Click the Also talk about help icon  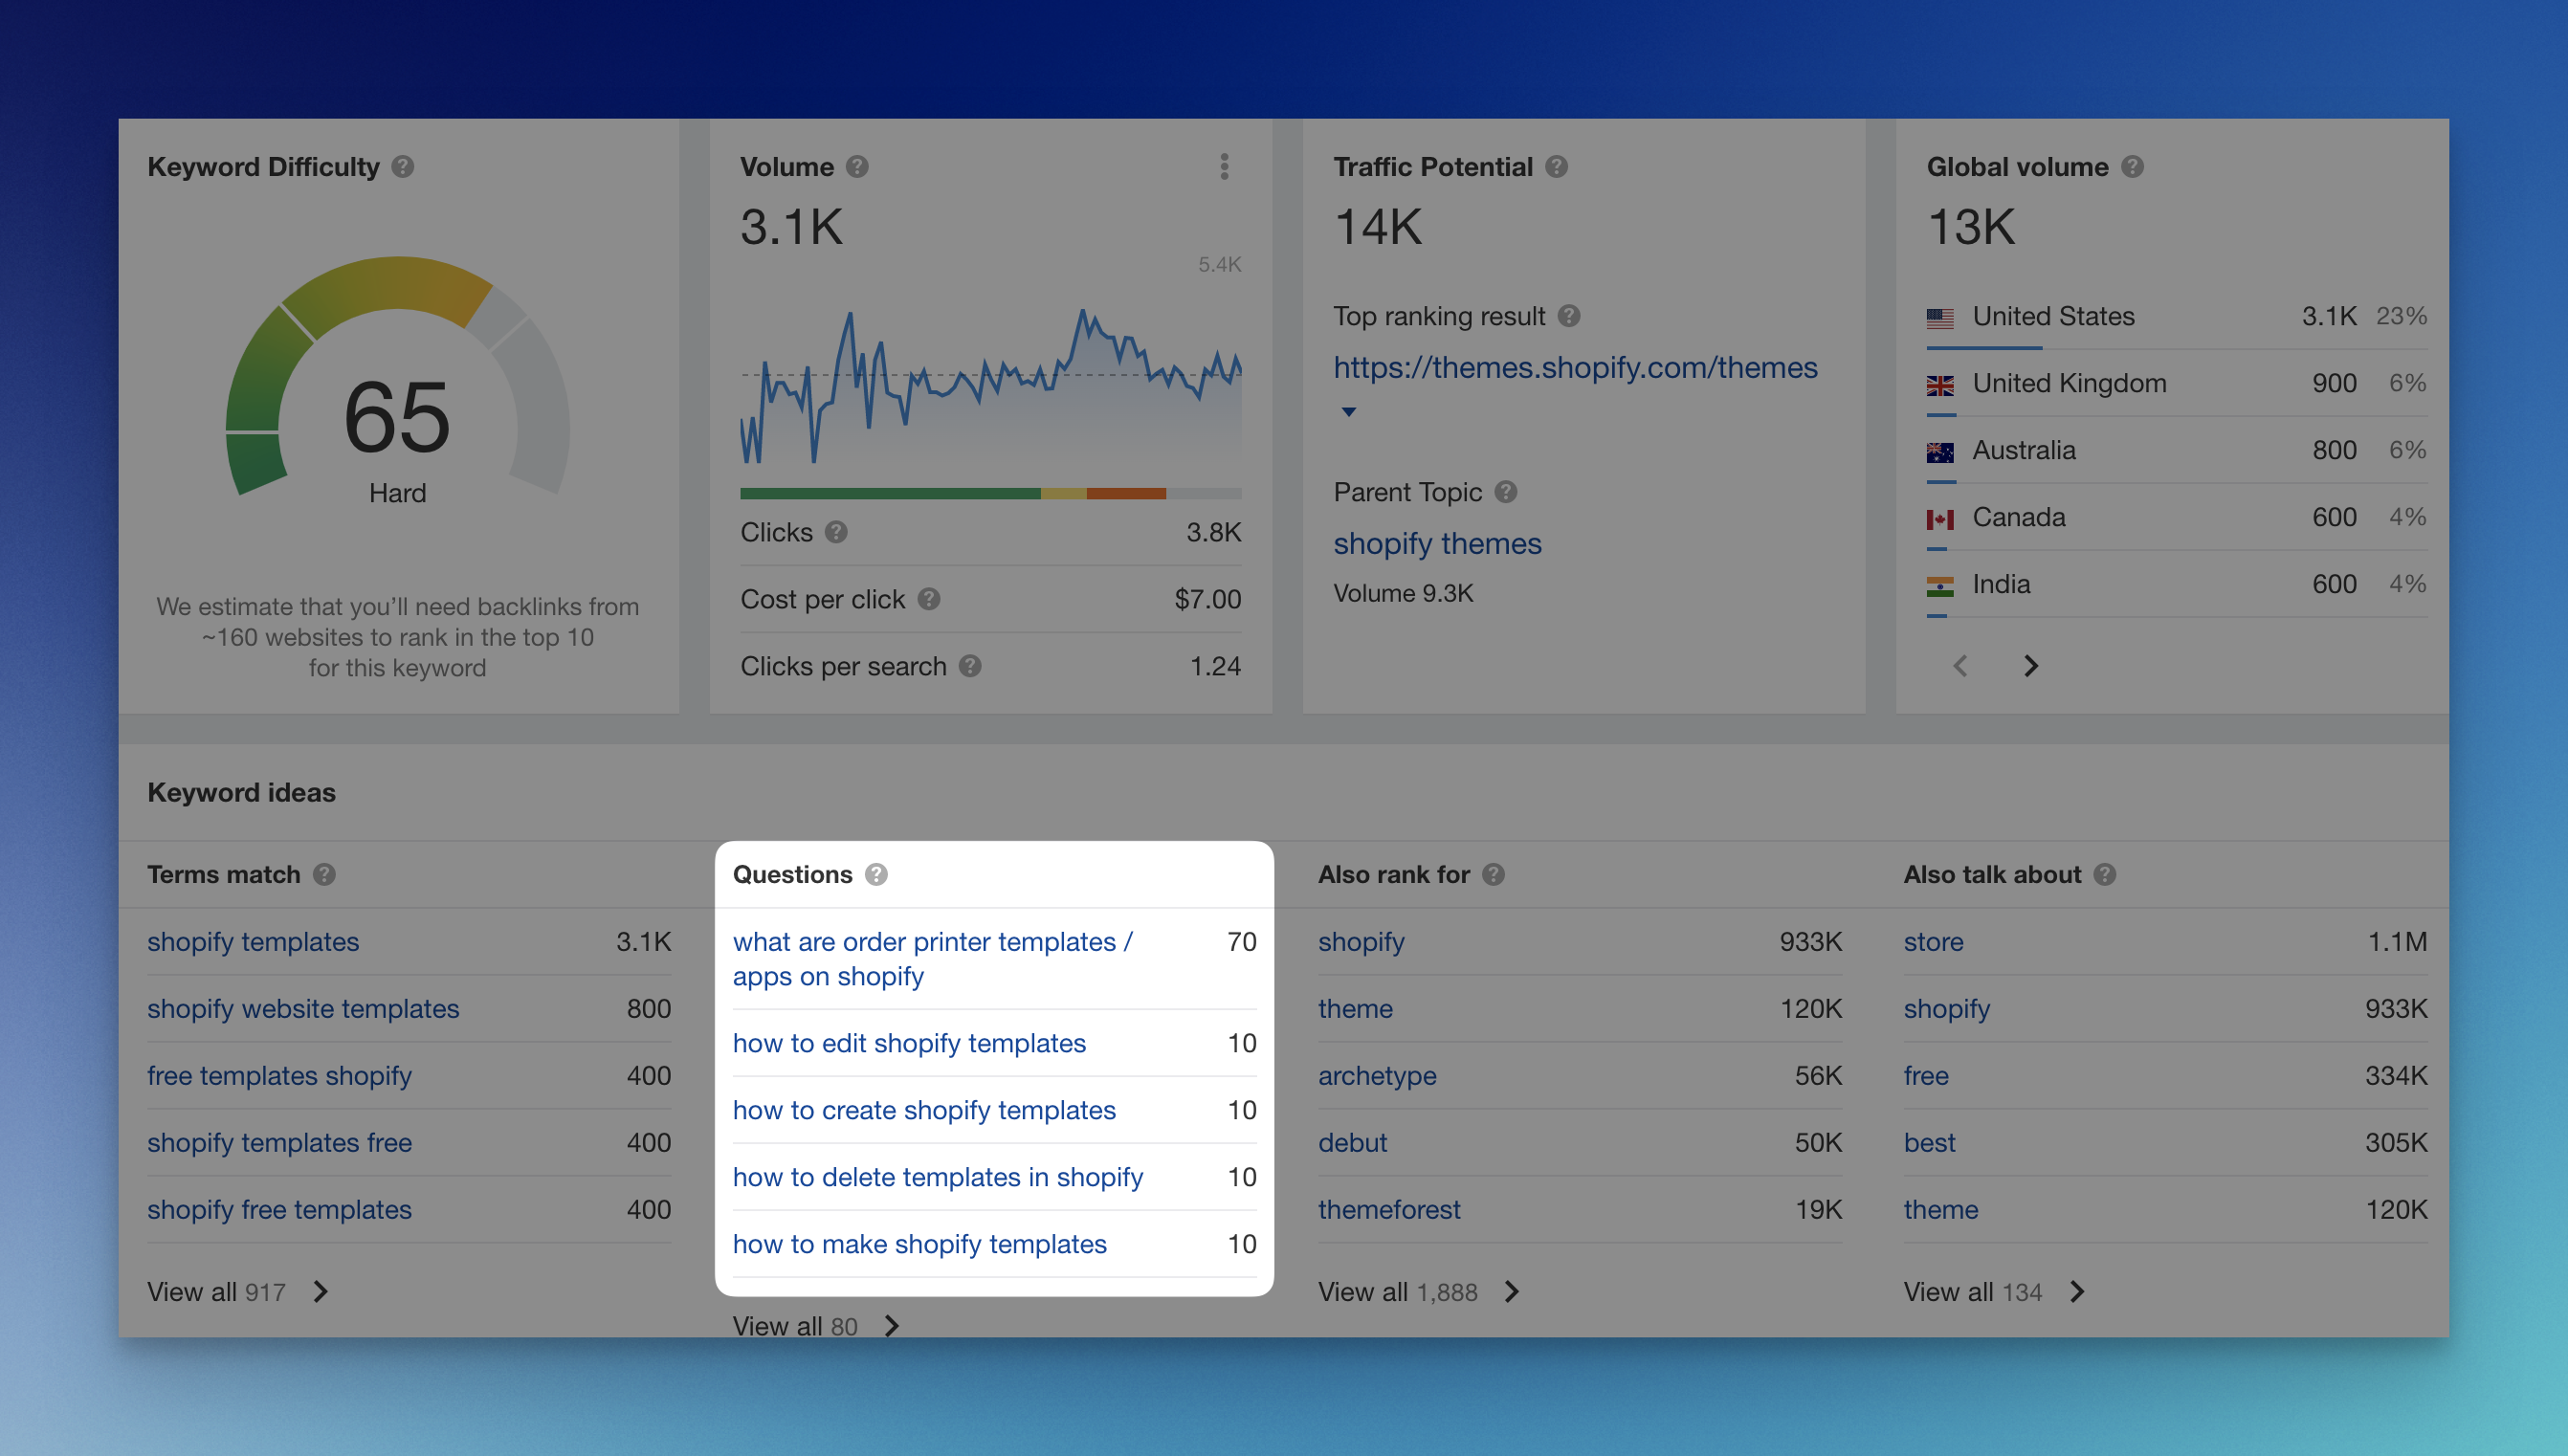(2104, 875)
